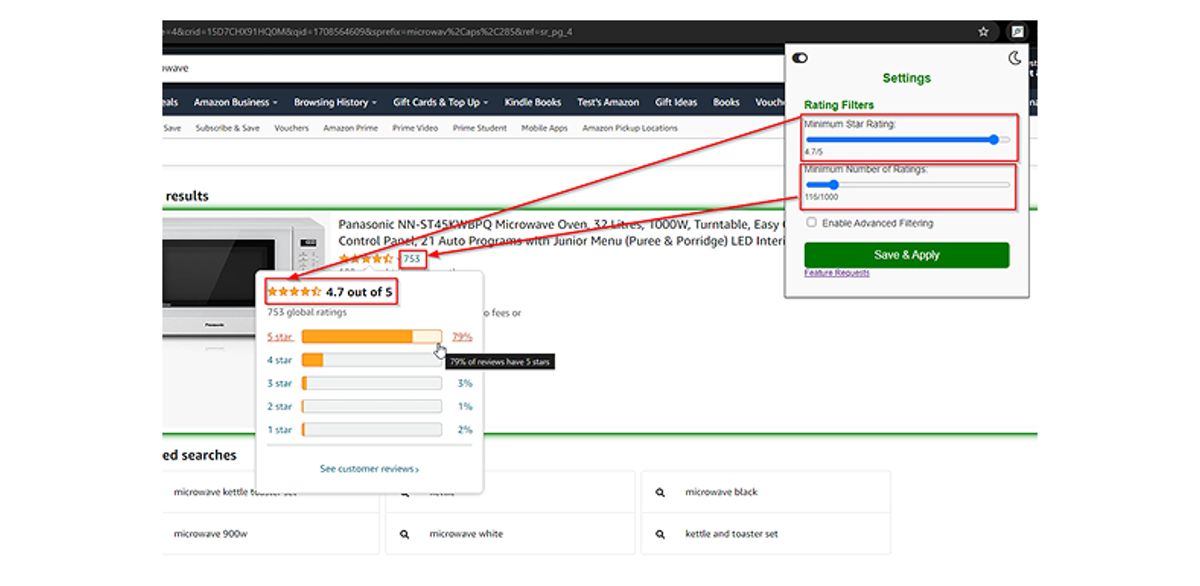Screen dimensions: 1200x586
Task: Open Test's Amazon nav item
Action: click(608, 102)
